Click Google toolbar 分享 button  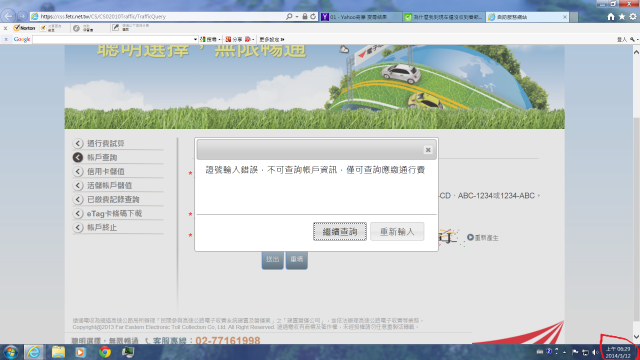pos(234,39)
